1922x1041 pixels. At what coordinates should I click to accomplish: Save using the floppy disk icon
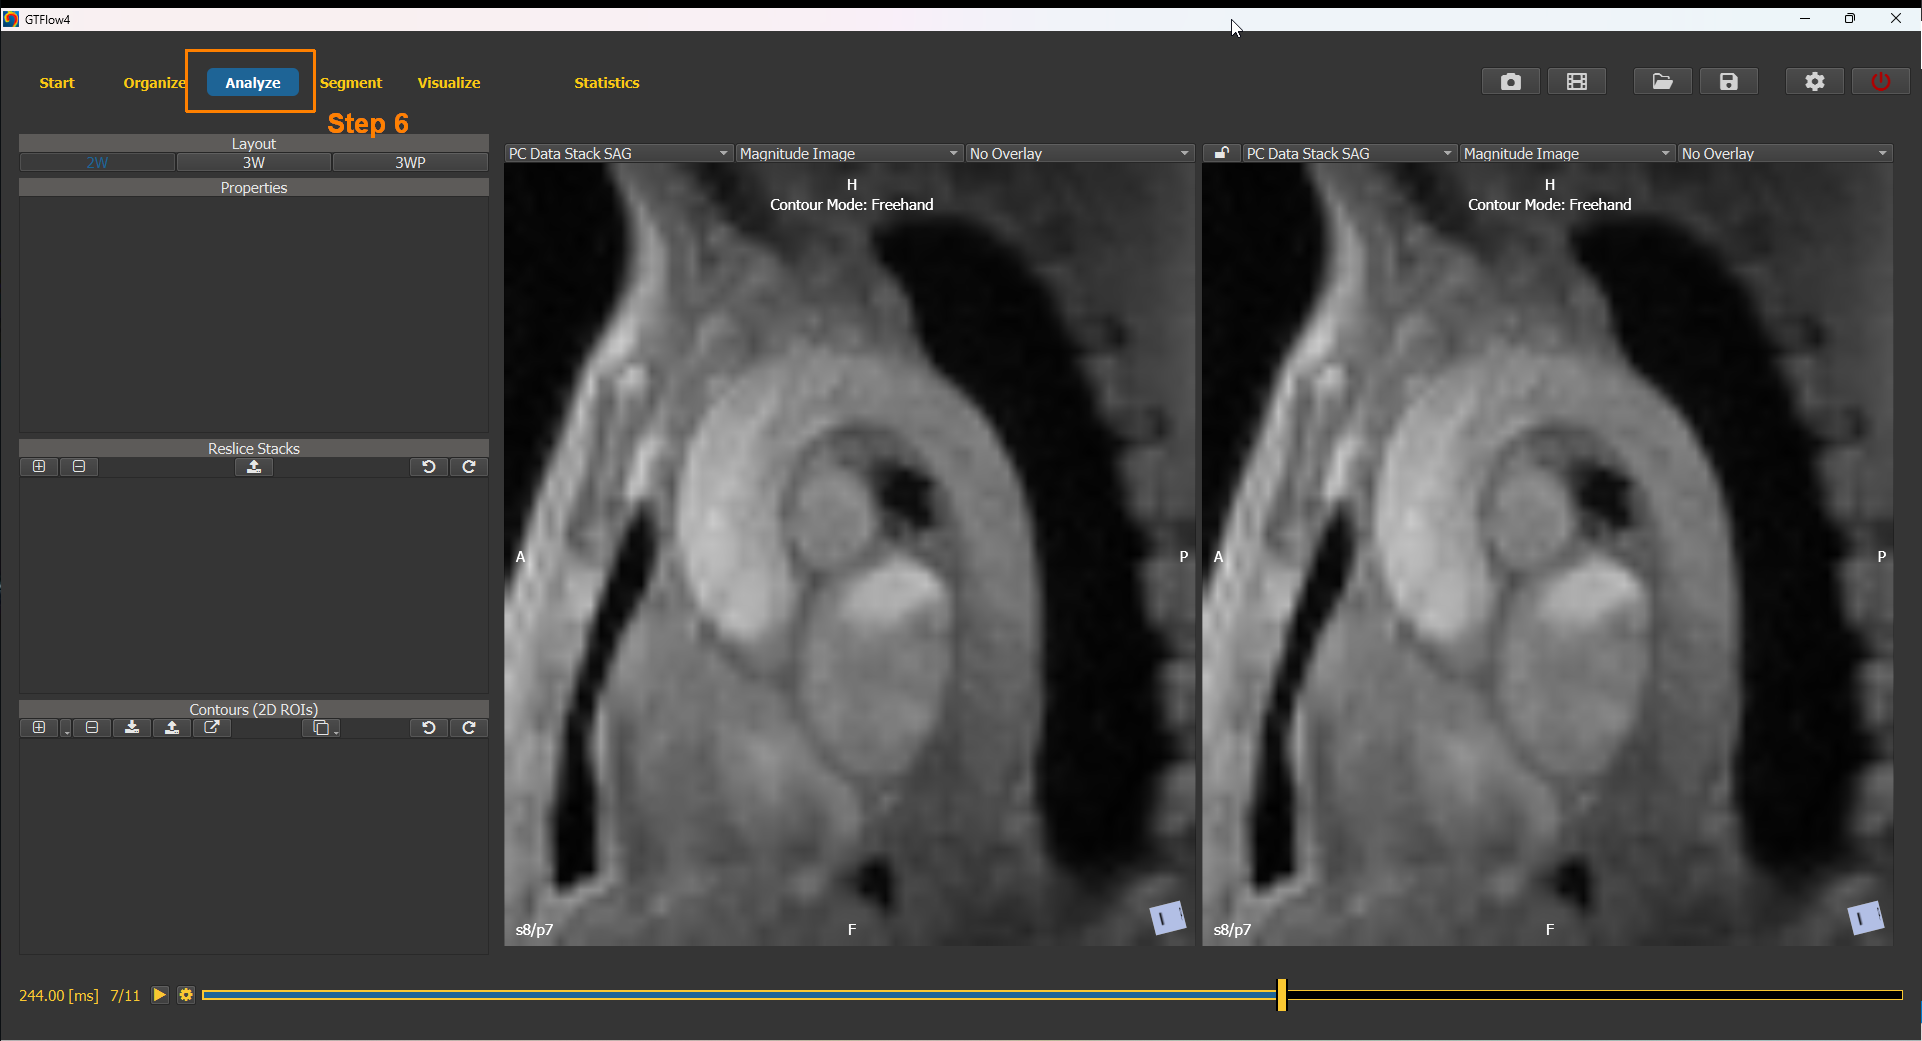pyautogui.click(x=1729, y=82)
